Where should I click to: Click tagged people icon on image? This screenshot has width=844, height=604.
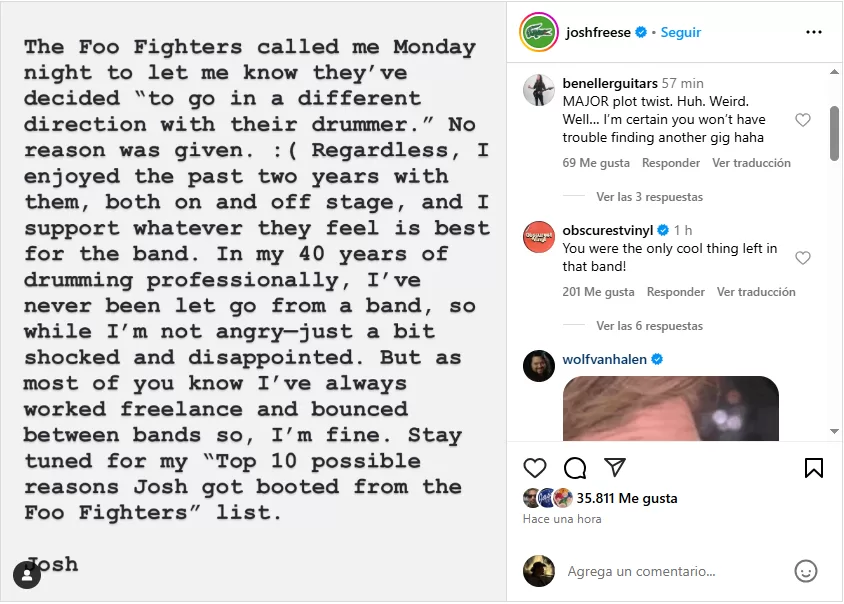tap(27, 575)
